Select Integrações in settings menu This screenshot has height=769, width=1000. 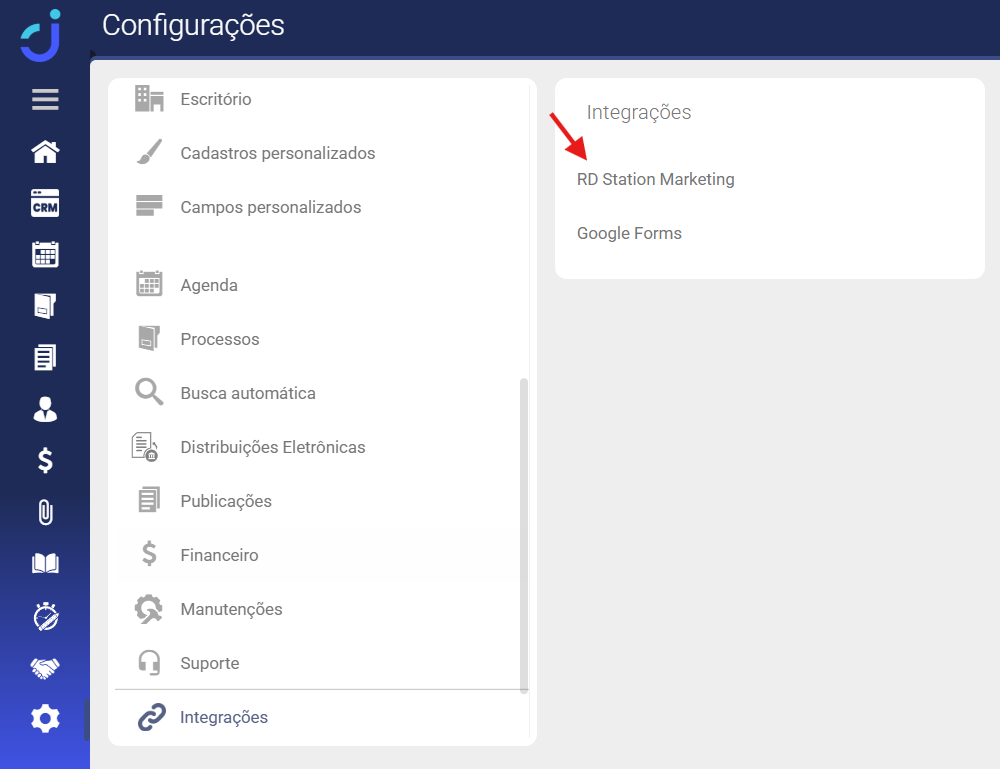point(224,718)
